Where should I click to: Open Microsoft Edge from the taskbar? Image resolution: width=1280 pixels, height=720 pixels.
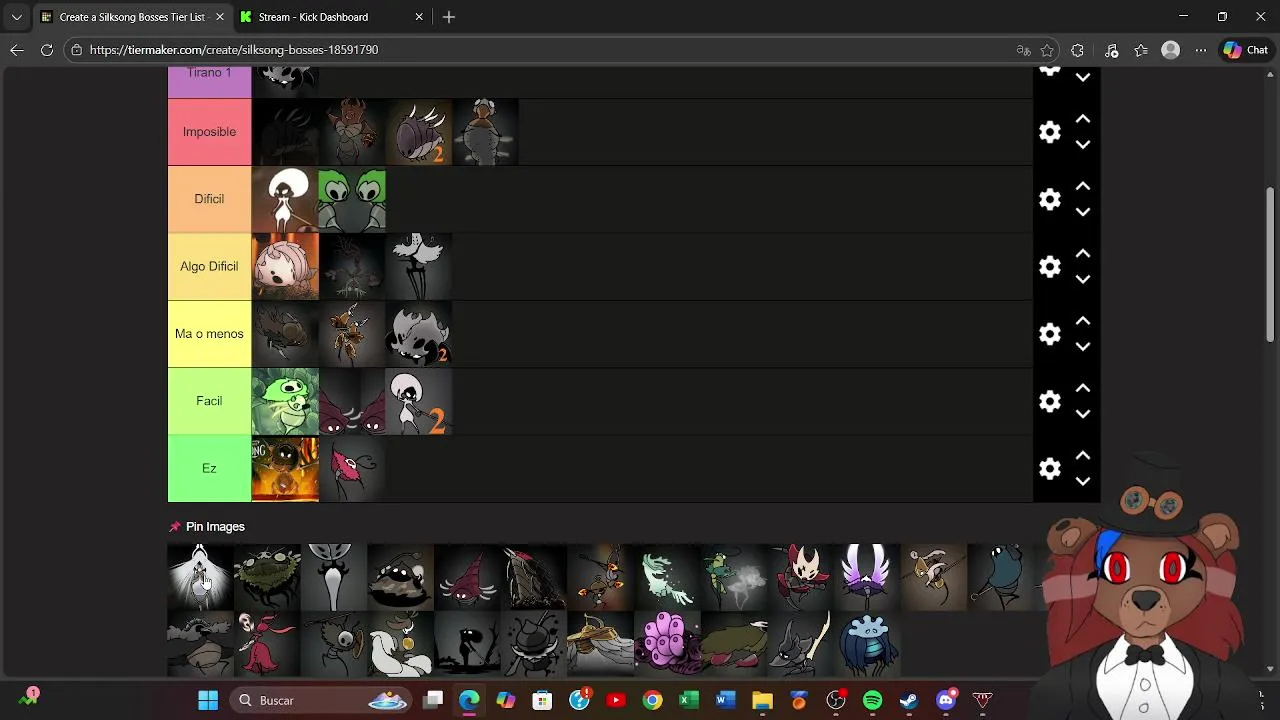(x=469, y=700)
